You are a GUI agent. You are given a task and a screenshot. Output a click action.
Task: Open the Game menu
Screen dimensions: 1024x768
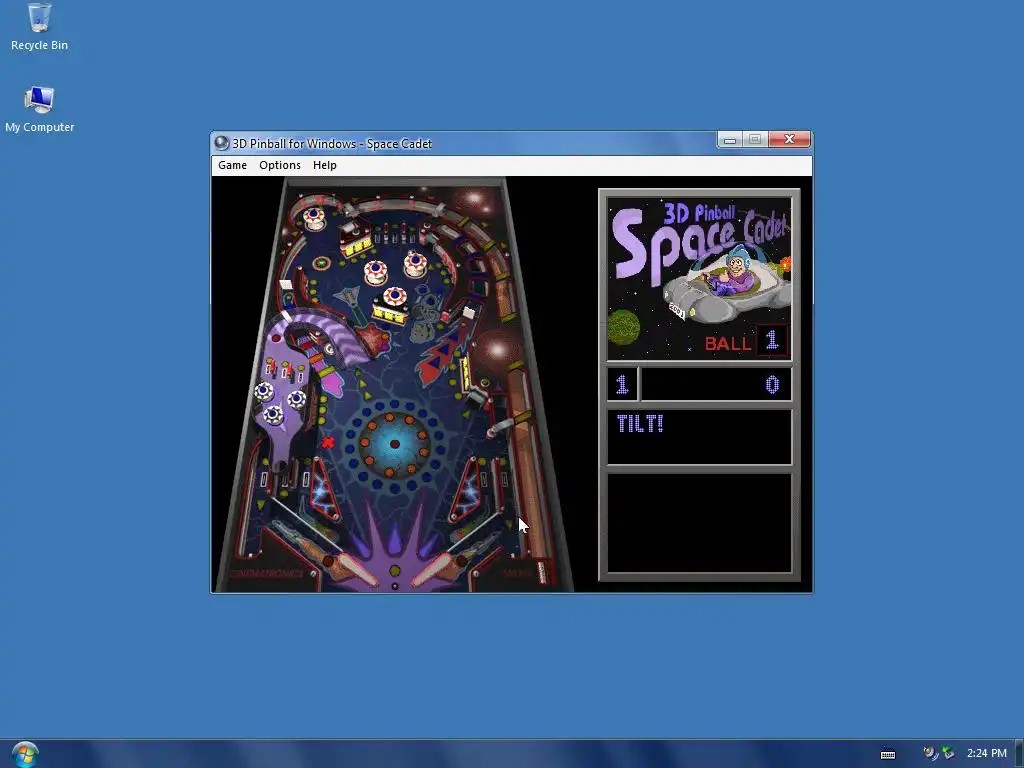(232, 165)
